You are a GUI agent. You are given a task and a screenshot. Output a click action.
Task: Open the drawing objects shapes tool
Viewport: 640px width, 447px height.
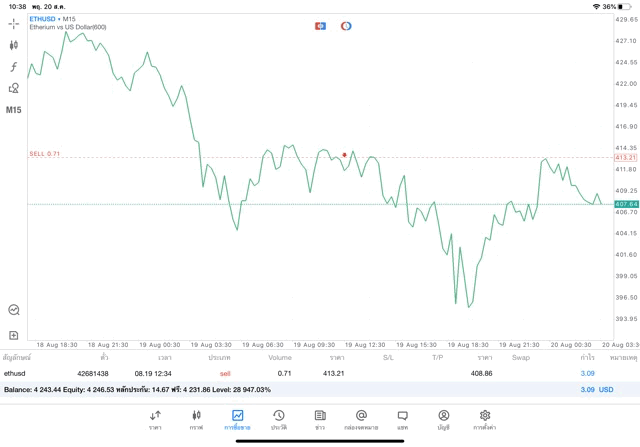14,88
